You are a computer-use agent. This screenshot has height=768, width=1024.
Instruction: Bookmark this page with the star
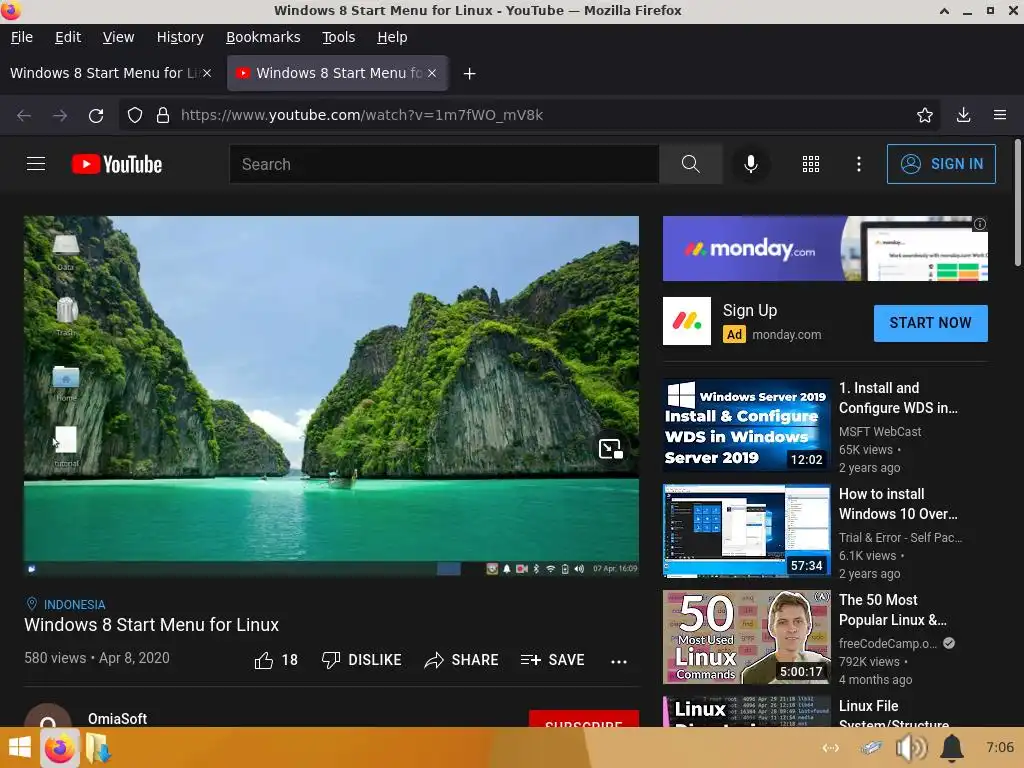924,116
